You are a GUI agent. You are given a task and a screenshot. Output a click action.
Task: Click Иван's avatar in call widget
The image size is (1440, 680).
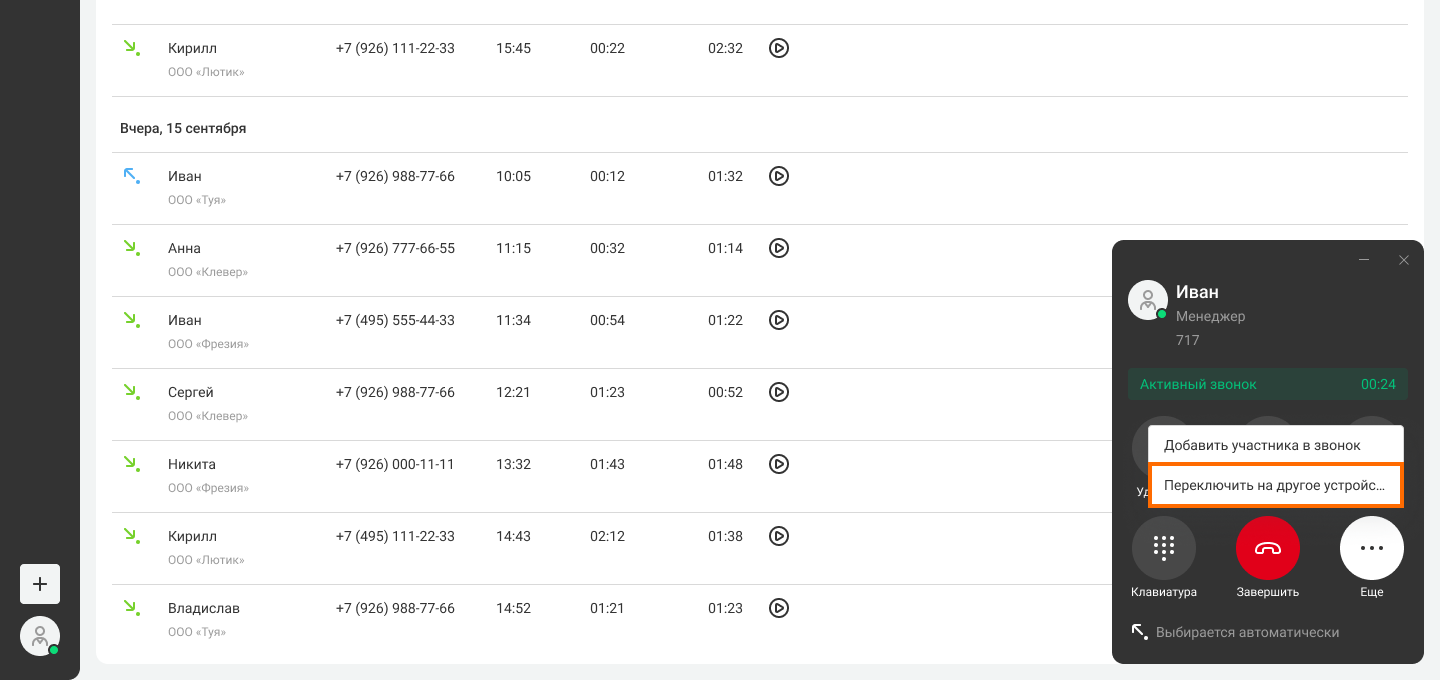pyautogui.click(x=1148, y=300)
